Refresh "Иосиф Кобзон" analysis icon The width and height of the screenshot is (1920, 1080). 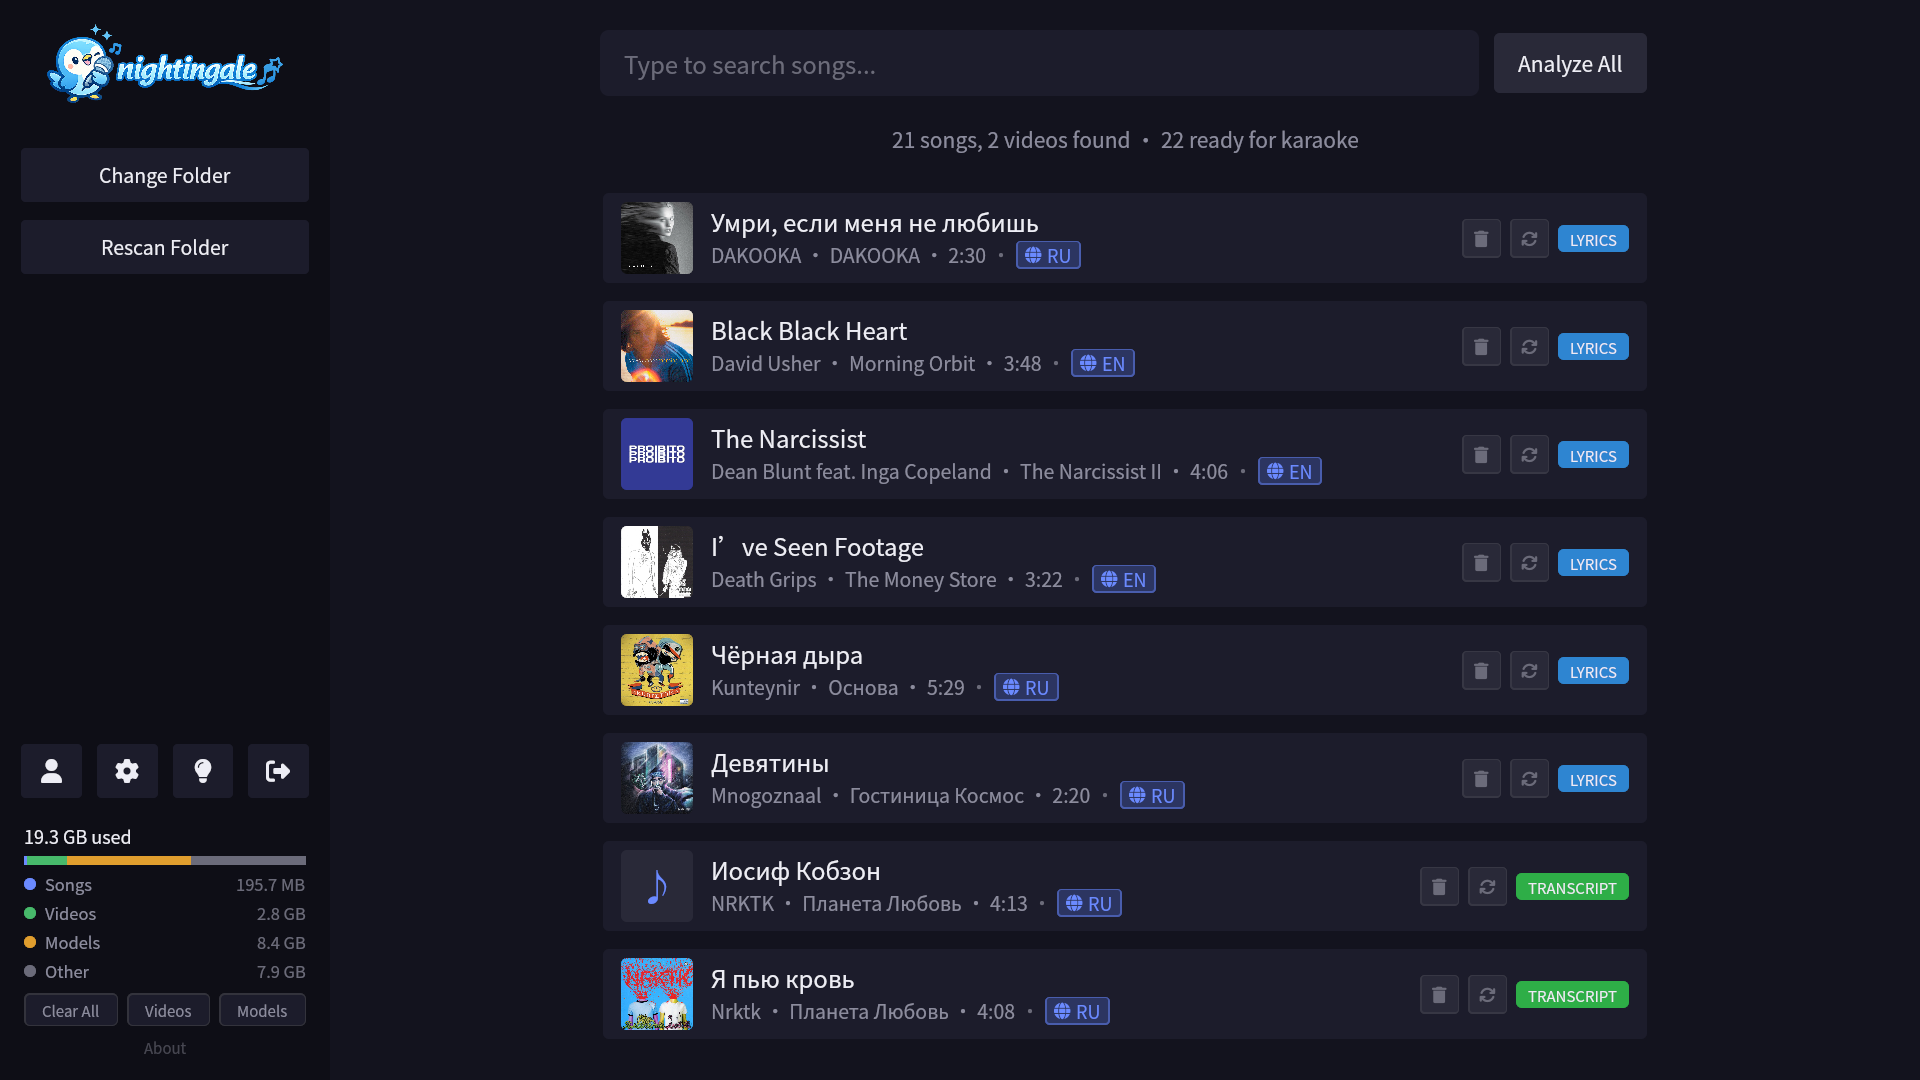point(1487,886)
